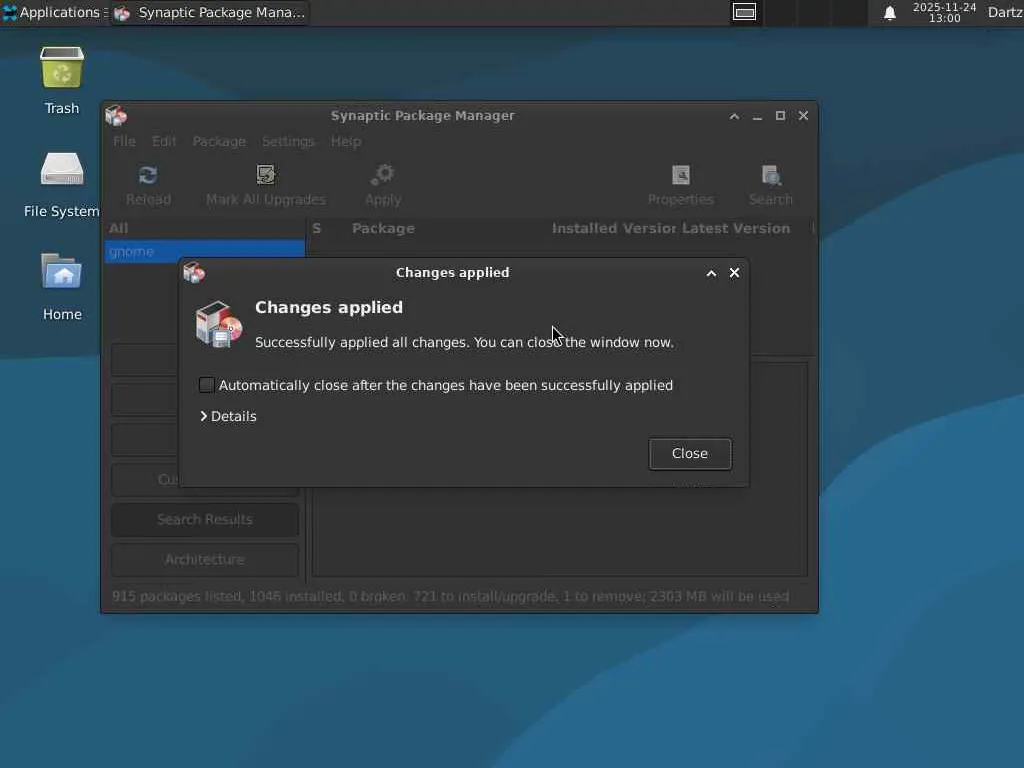This screenshot has height=768, width=1024.
Task: Open the Settings menu
Action: coord(288,141)
